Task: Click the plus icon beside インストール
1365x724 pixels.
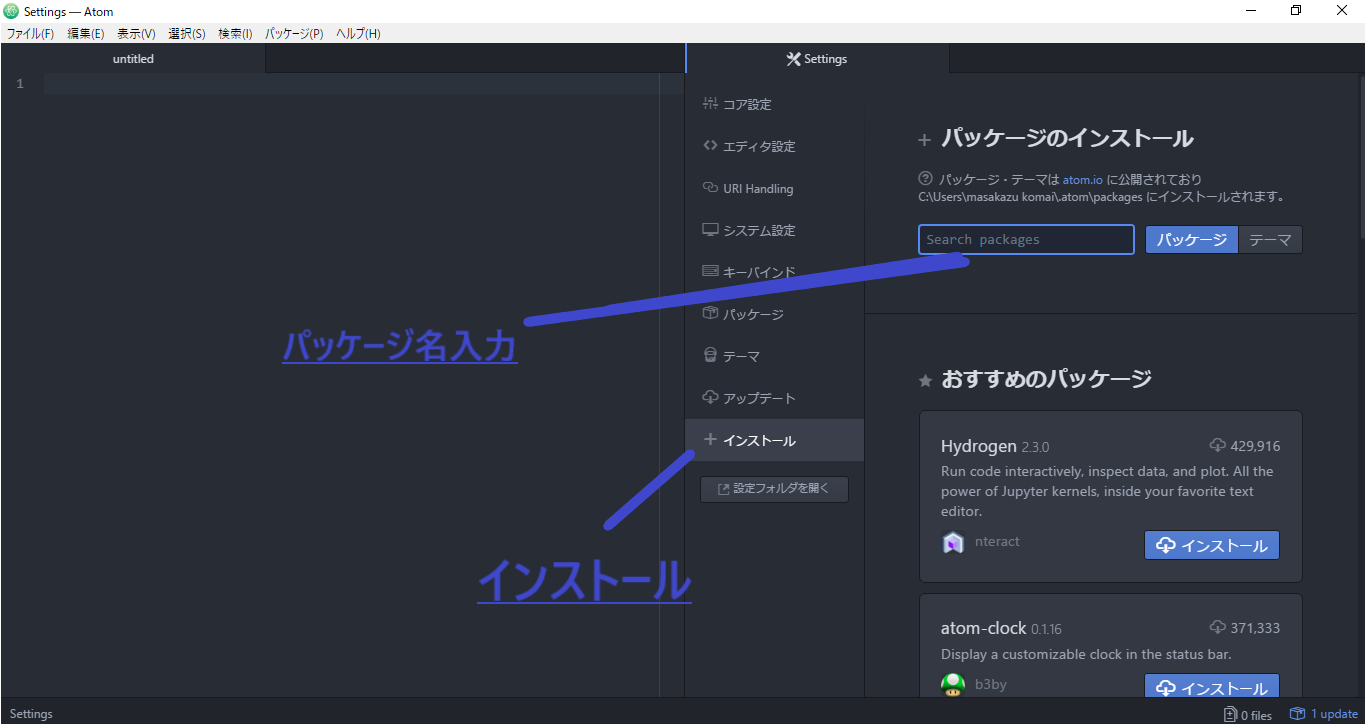Action: point(710,439)
